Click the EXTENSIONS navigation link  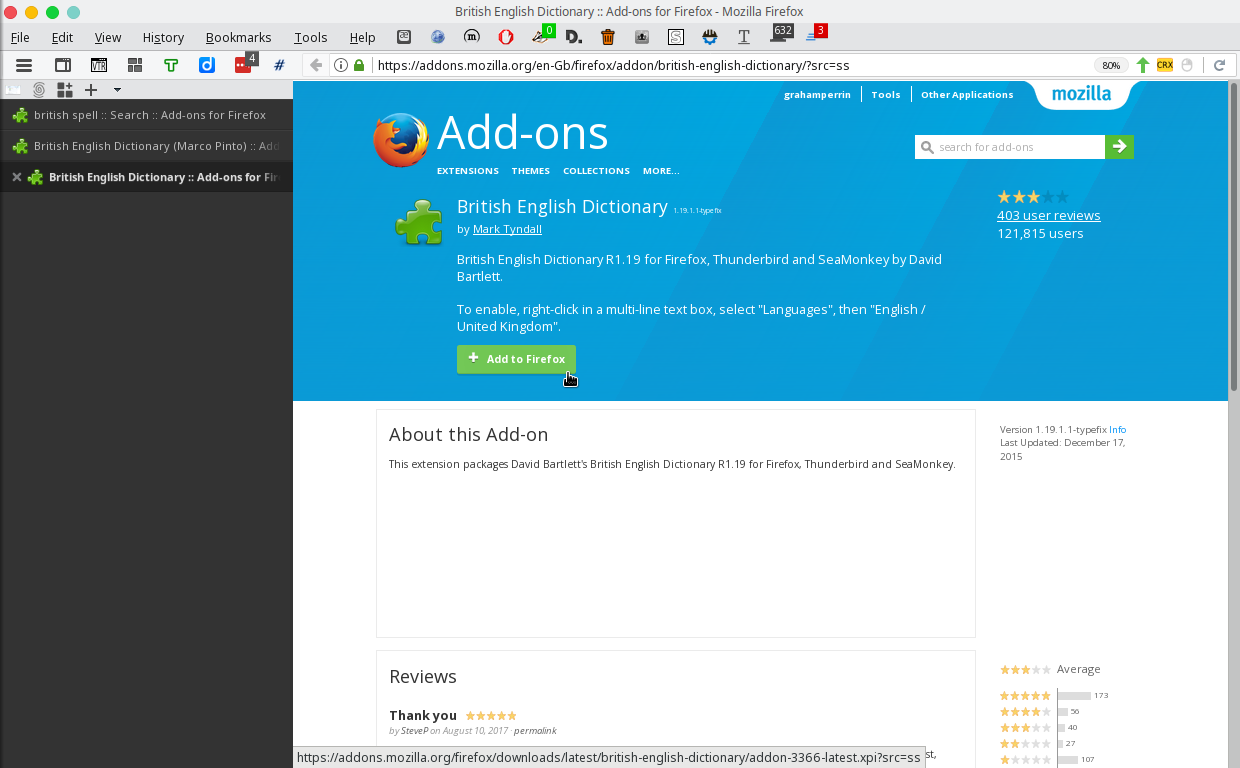coord(468,171)
